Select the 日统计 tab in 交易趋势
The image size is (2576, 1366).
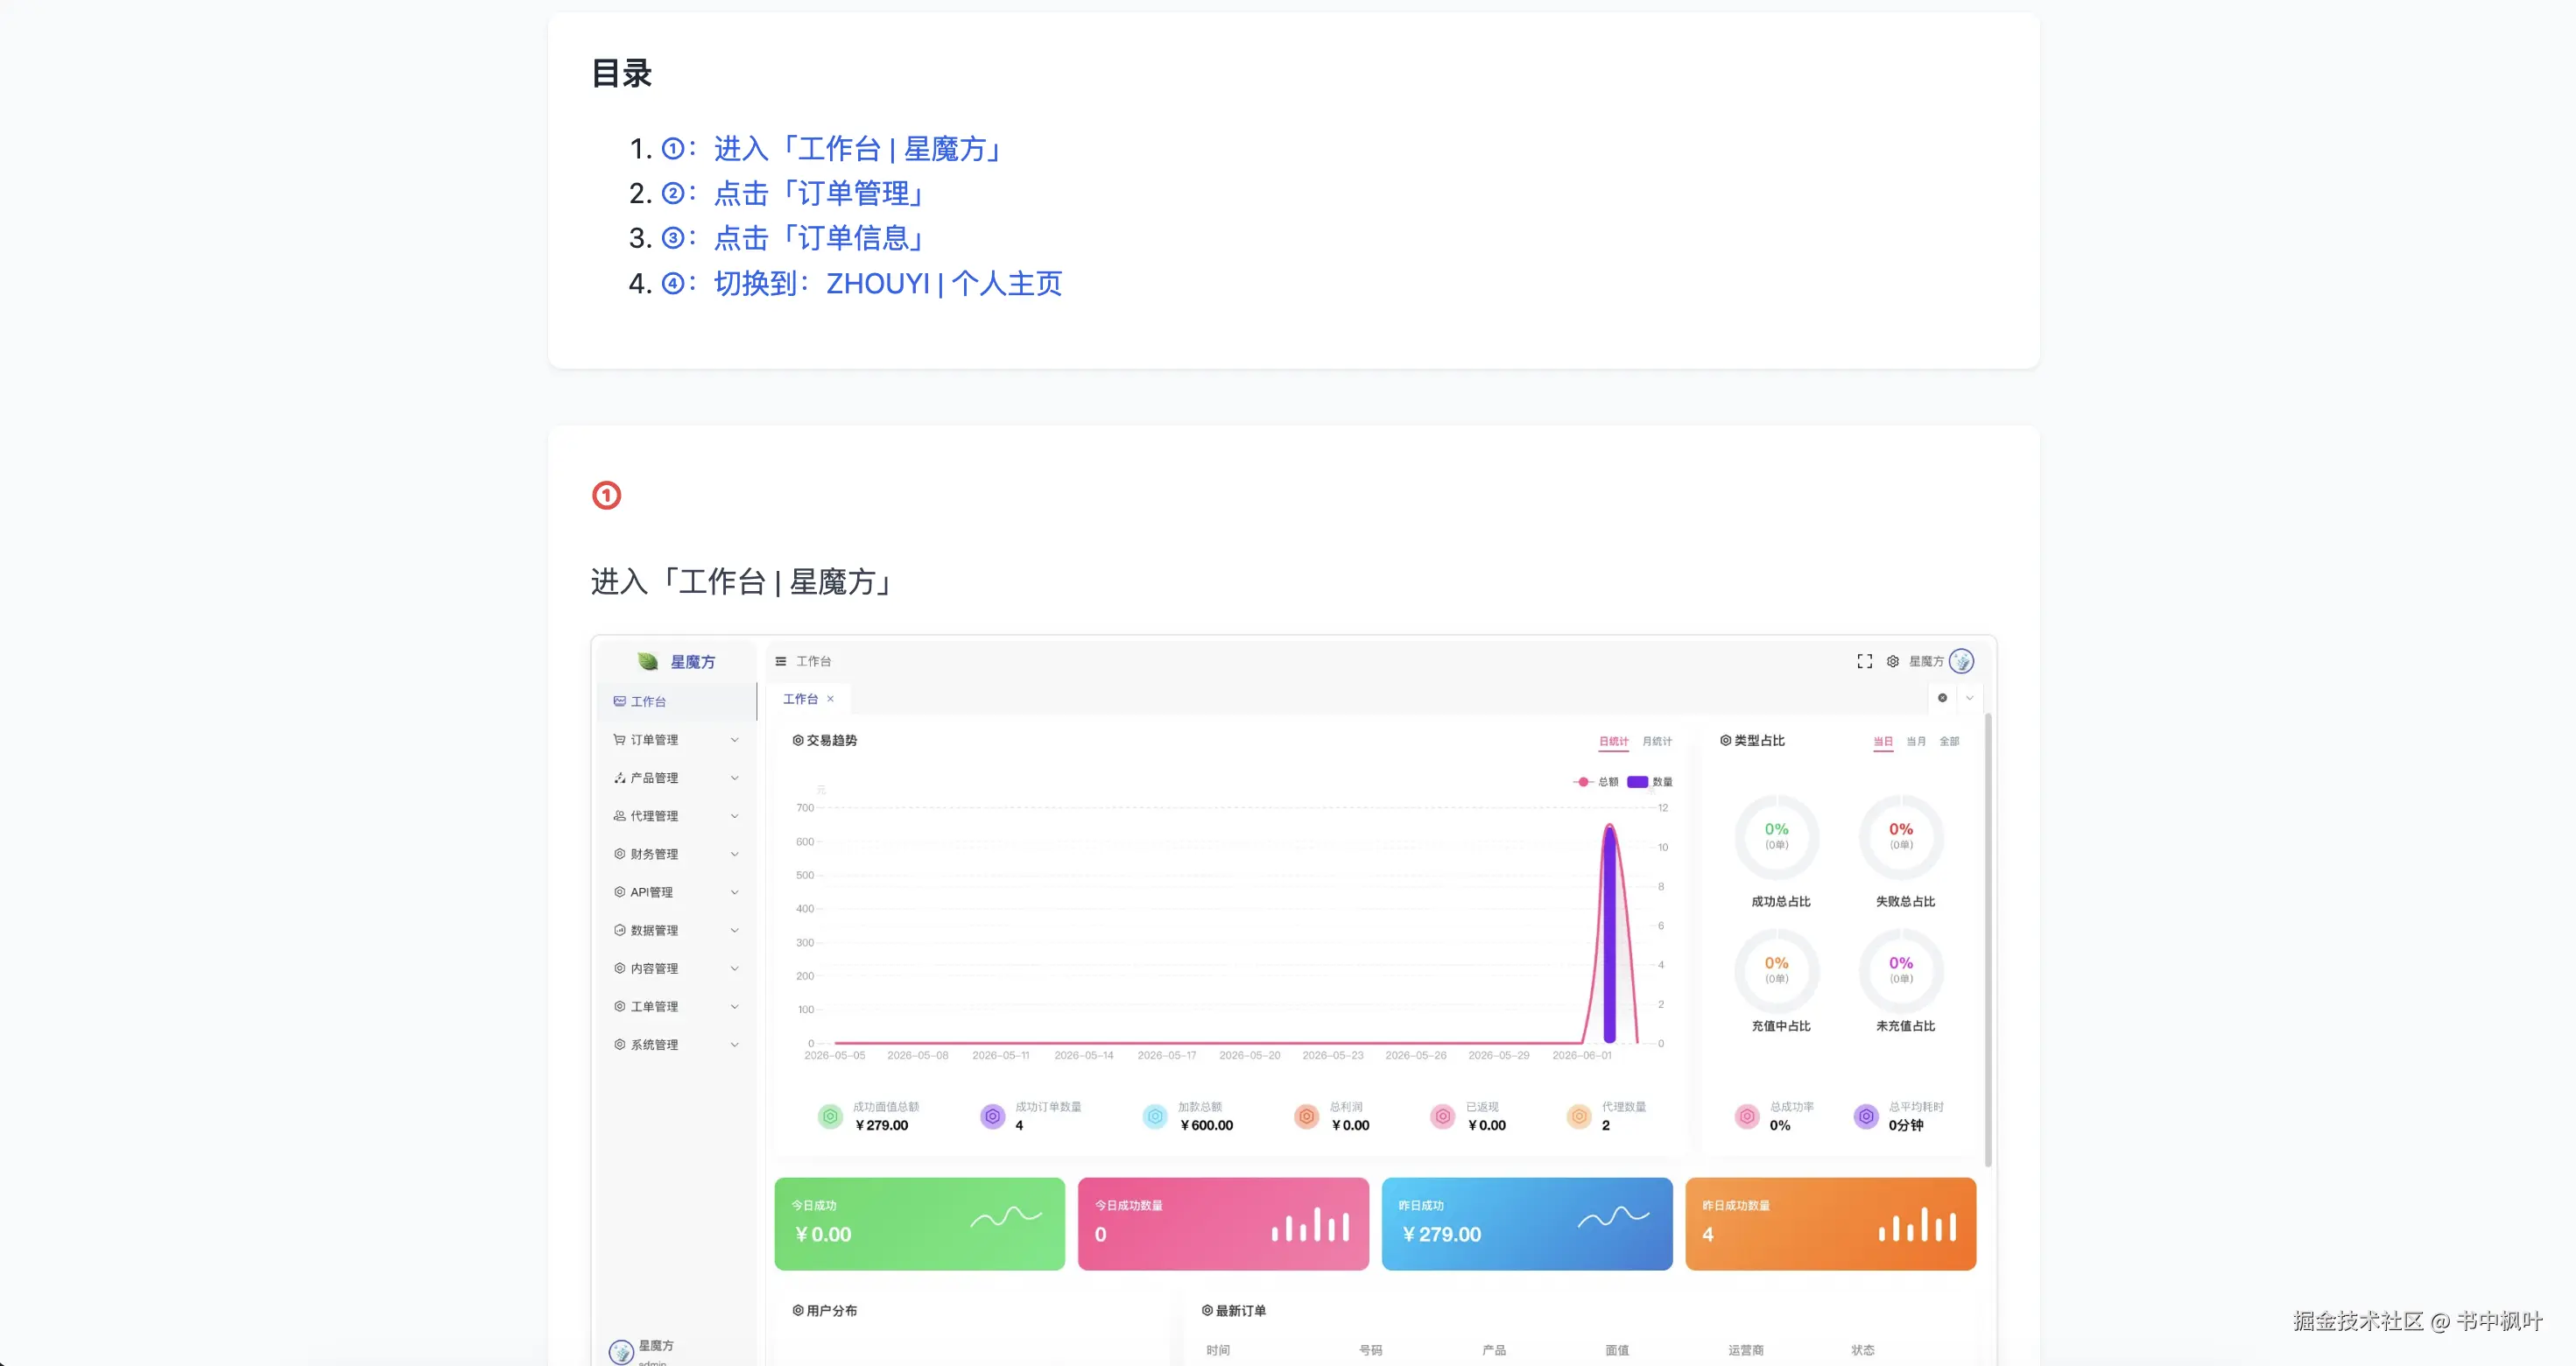(1613, 741)
